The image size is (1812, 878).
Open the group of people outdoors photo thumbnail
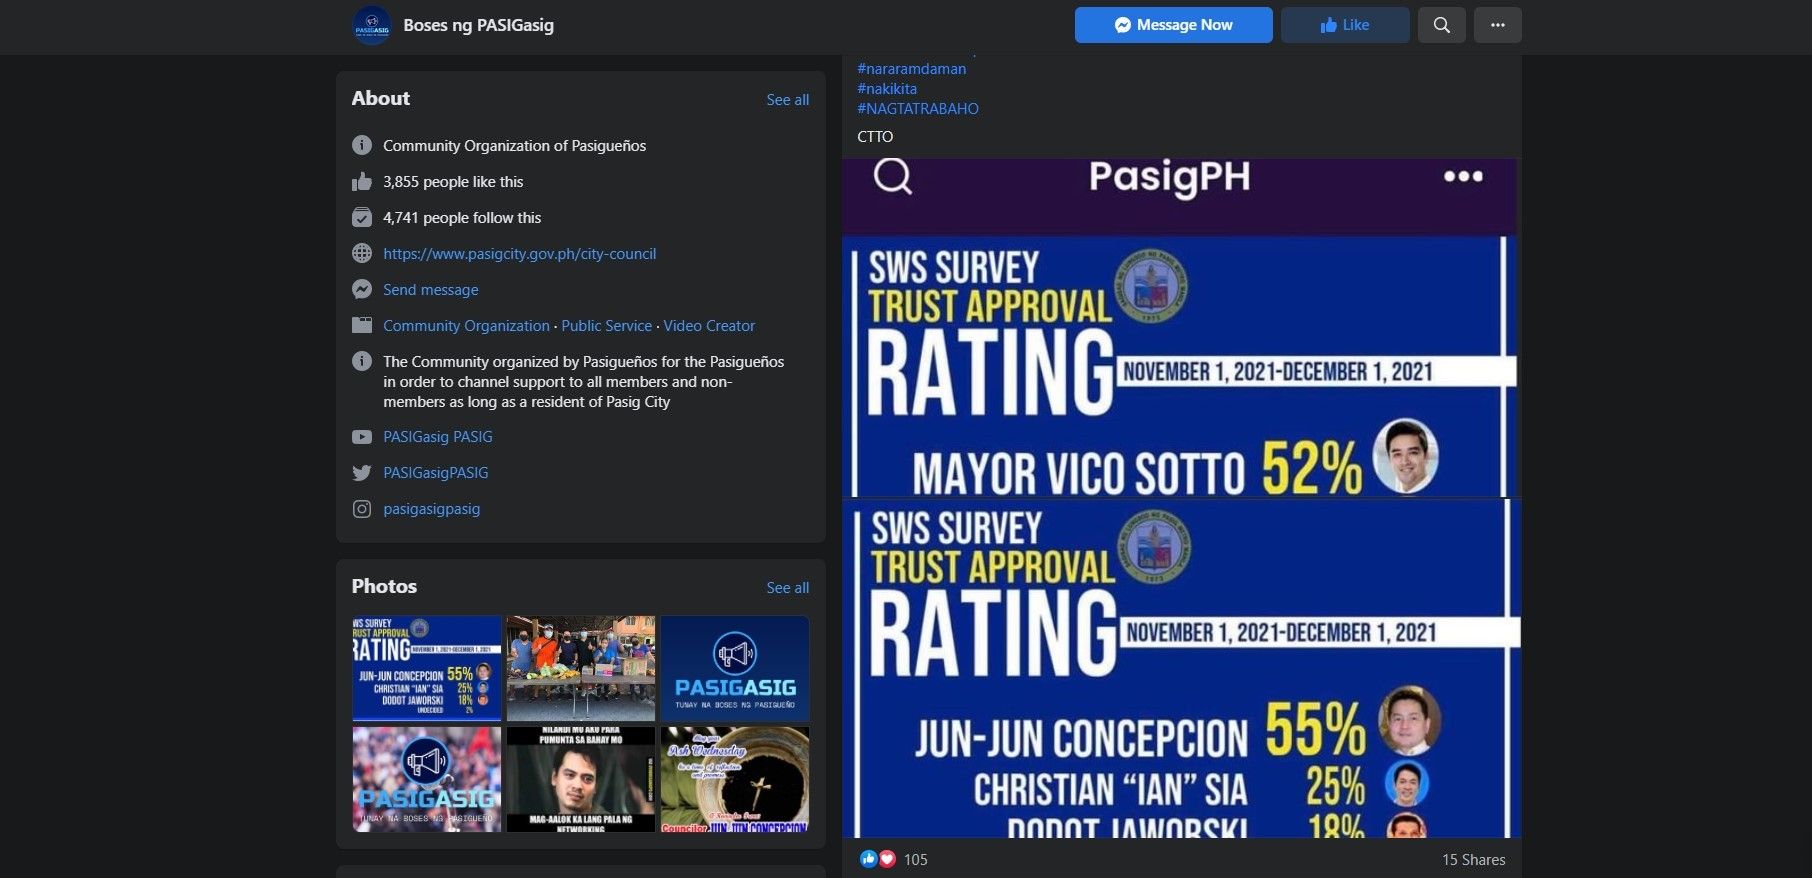[581, 668]
